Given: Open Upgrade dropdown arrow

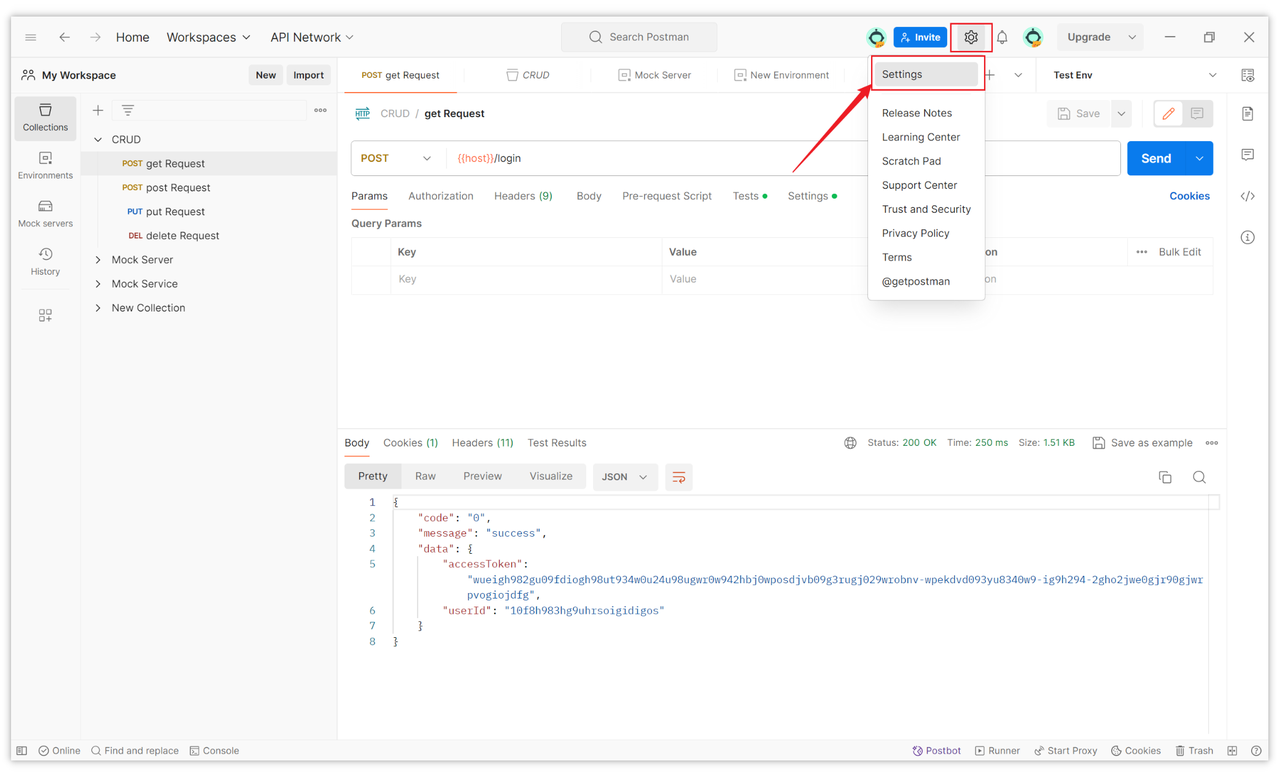Looking at the screenshot, I should 1132,37.
